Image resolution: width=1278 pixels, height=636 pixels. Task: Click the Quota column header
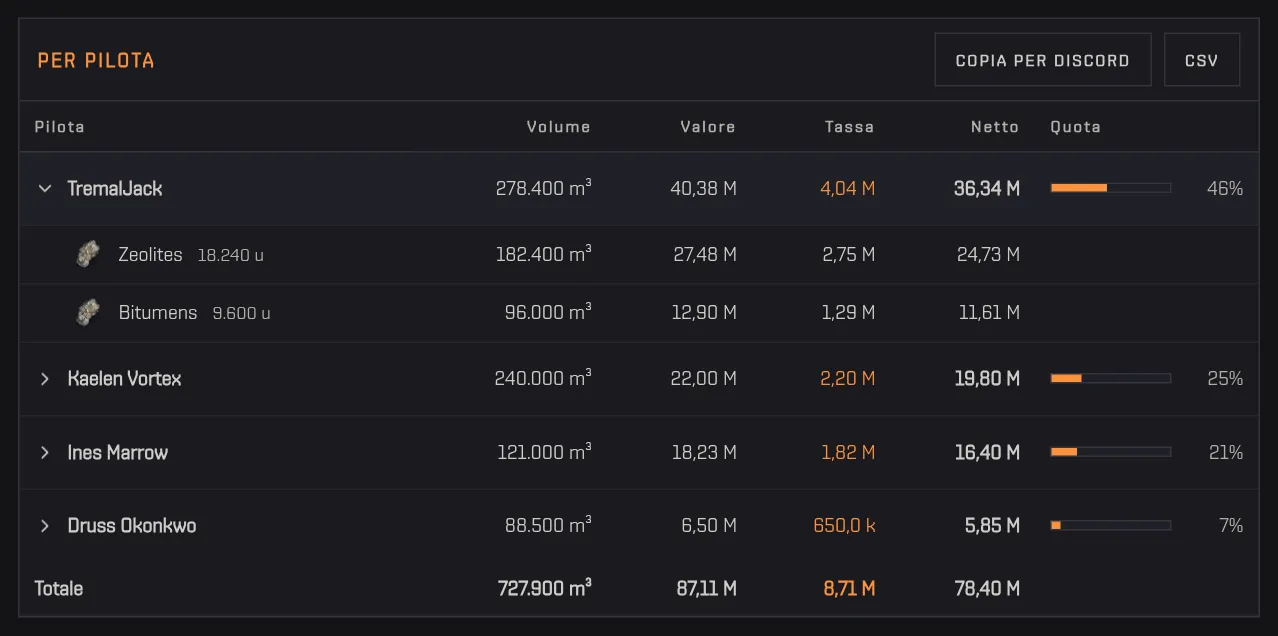click(x=1075, y=127)
